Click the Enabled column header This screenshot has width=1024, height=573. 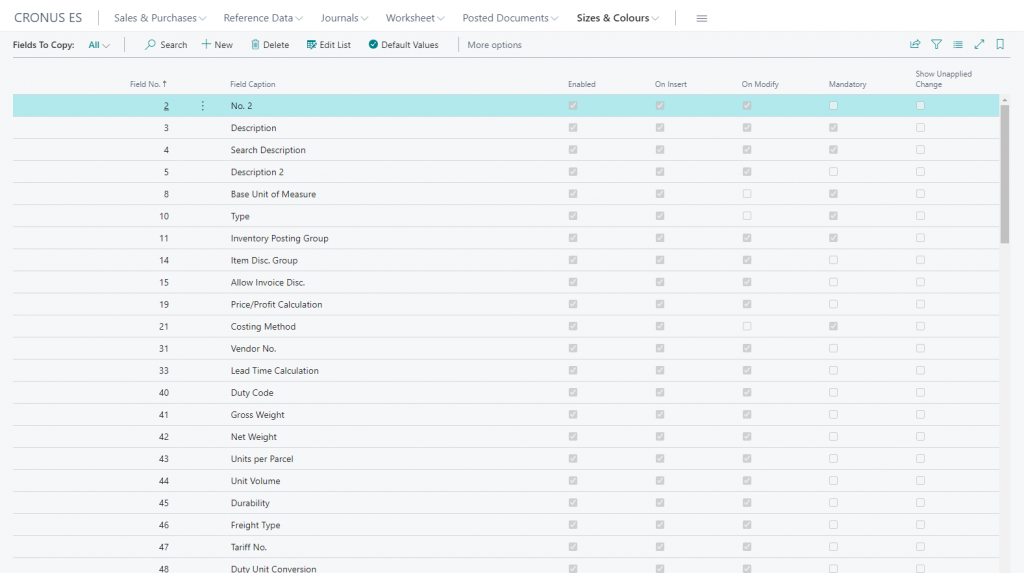(x=582, y=84)
